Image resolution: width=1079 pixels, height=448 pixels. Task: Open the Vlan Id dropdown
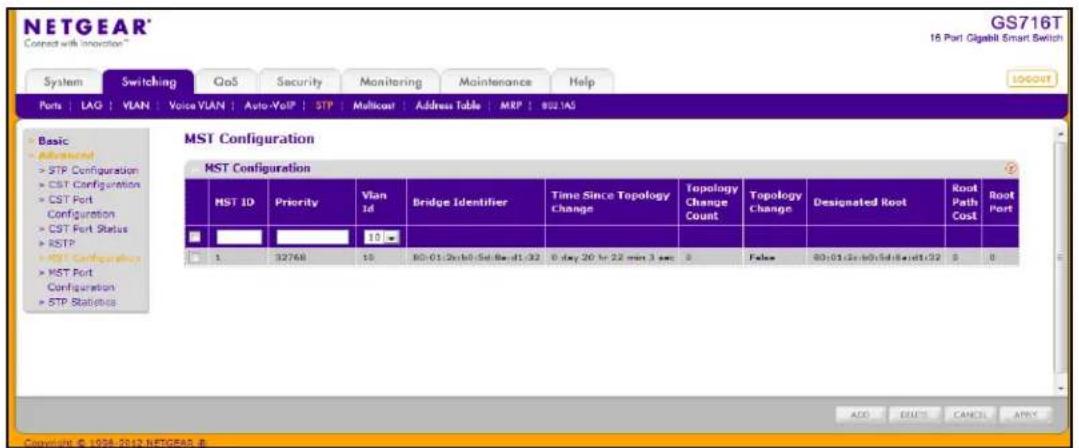tap(383, 237)
